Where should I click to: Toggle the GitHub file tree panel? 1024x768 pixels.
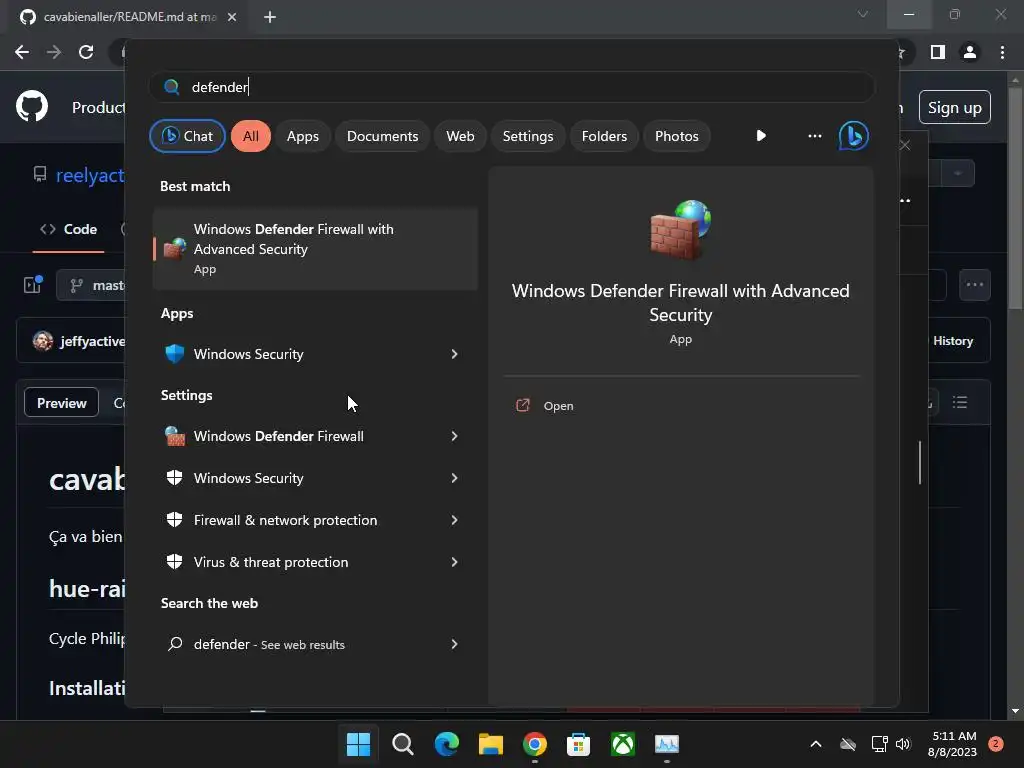pyautogui.click(x=33, y=285)
